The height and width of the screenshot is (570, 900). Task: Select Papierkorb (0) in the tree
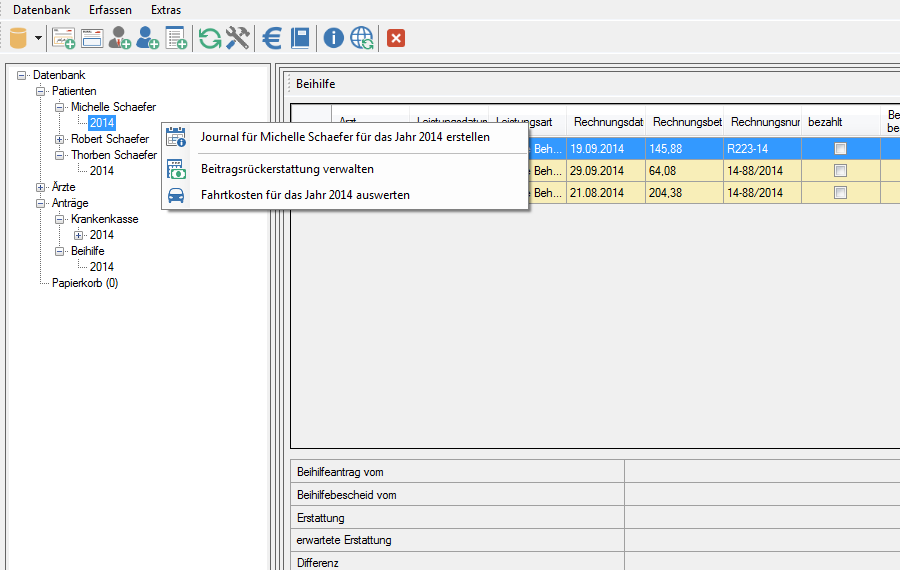(85, 283)
